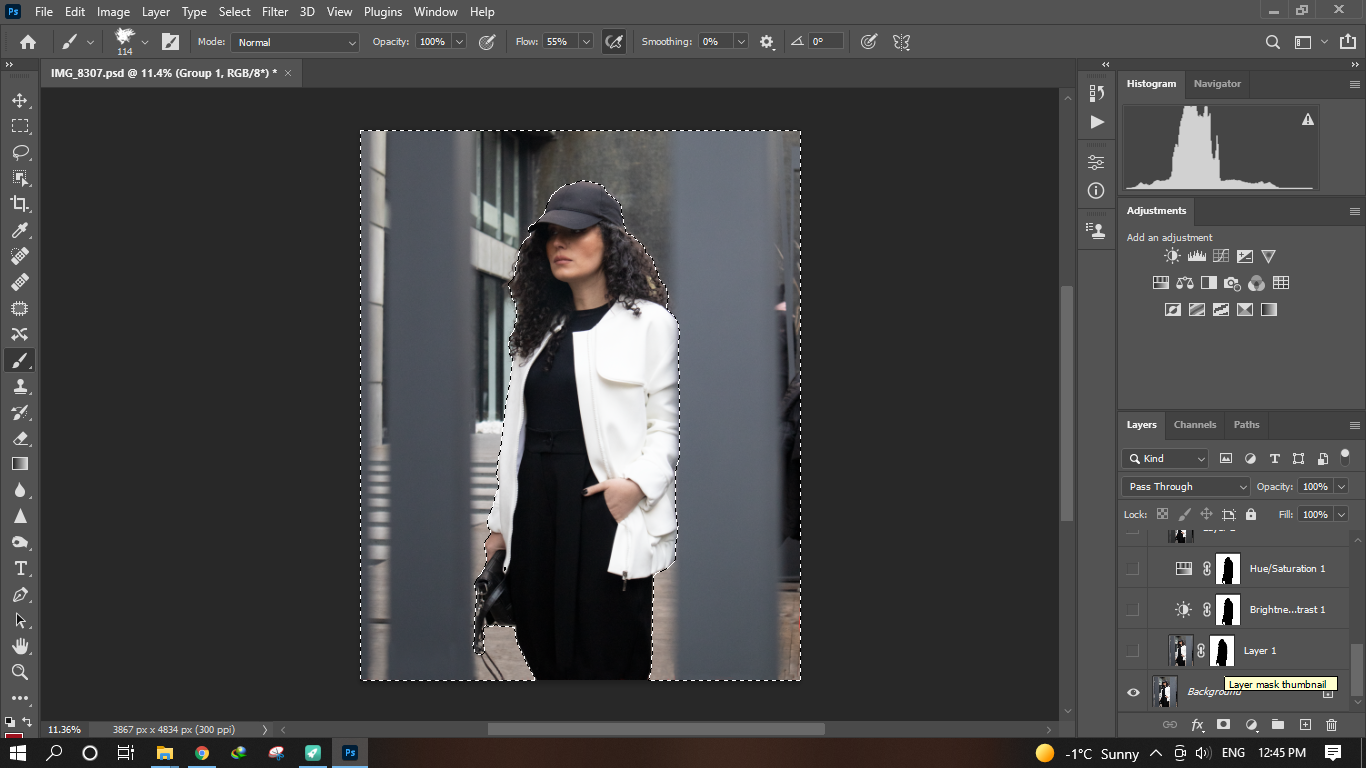Screen dimensions: 1366x768
Task: Click the Layer 1 mask thumbnail
Action: (x=1222, y=651)
